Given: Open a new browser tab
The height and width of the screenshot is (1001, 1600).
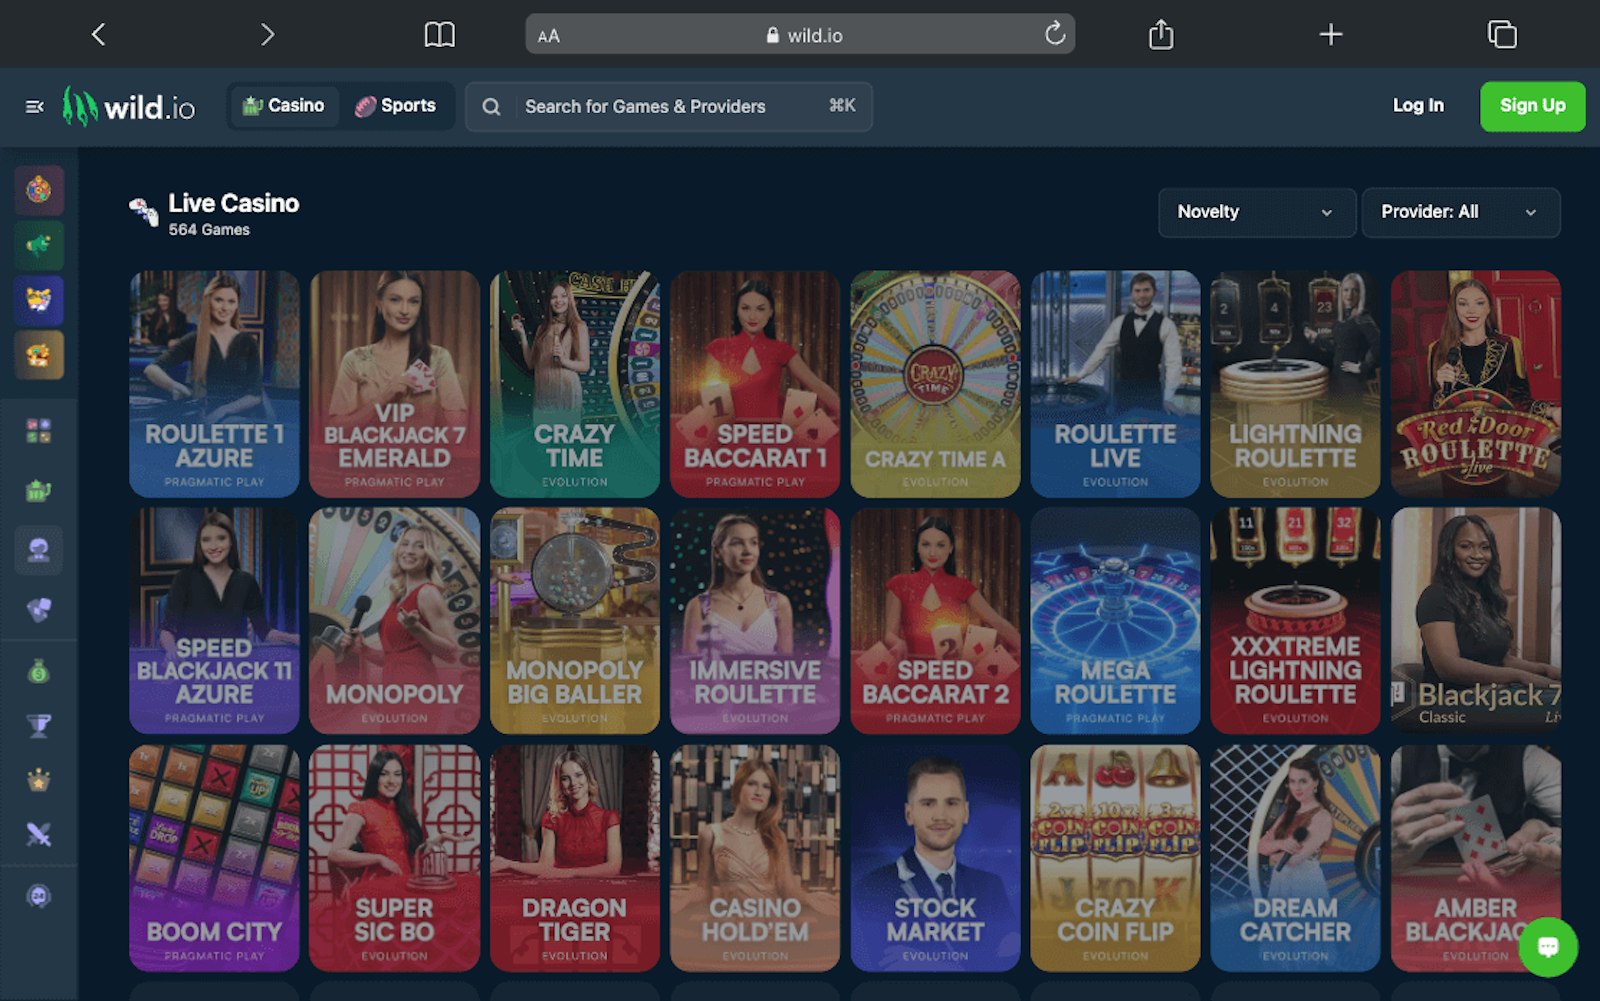Looking at the screenshot, I should [1331, 34].
